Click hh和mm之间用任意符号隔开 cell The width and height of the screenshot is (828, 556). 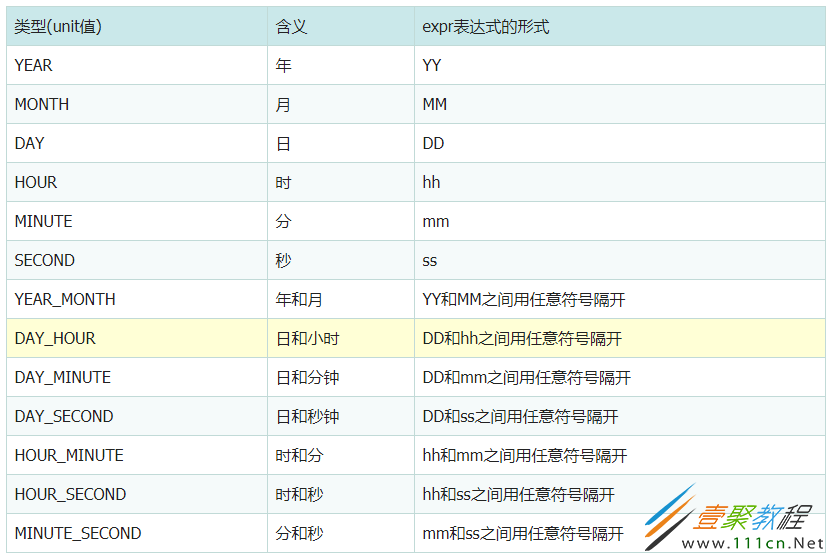coord(620,455)
